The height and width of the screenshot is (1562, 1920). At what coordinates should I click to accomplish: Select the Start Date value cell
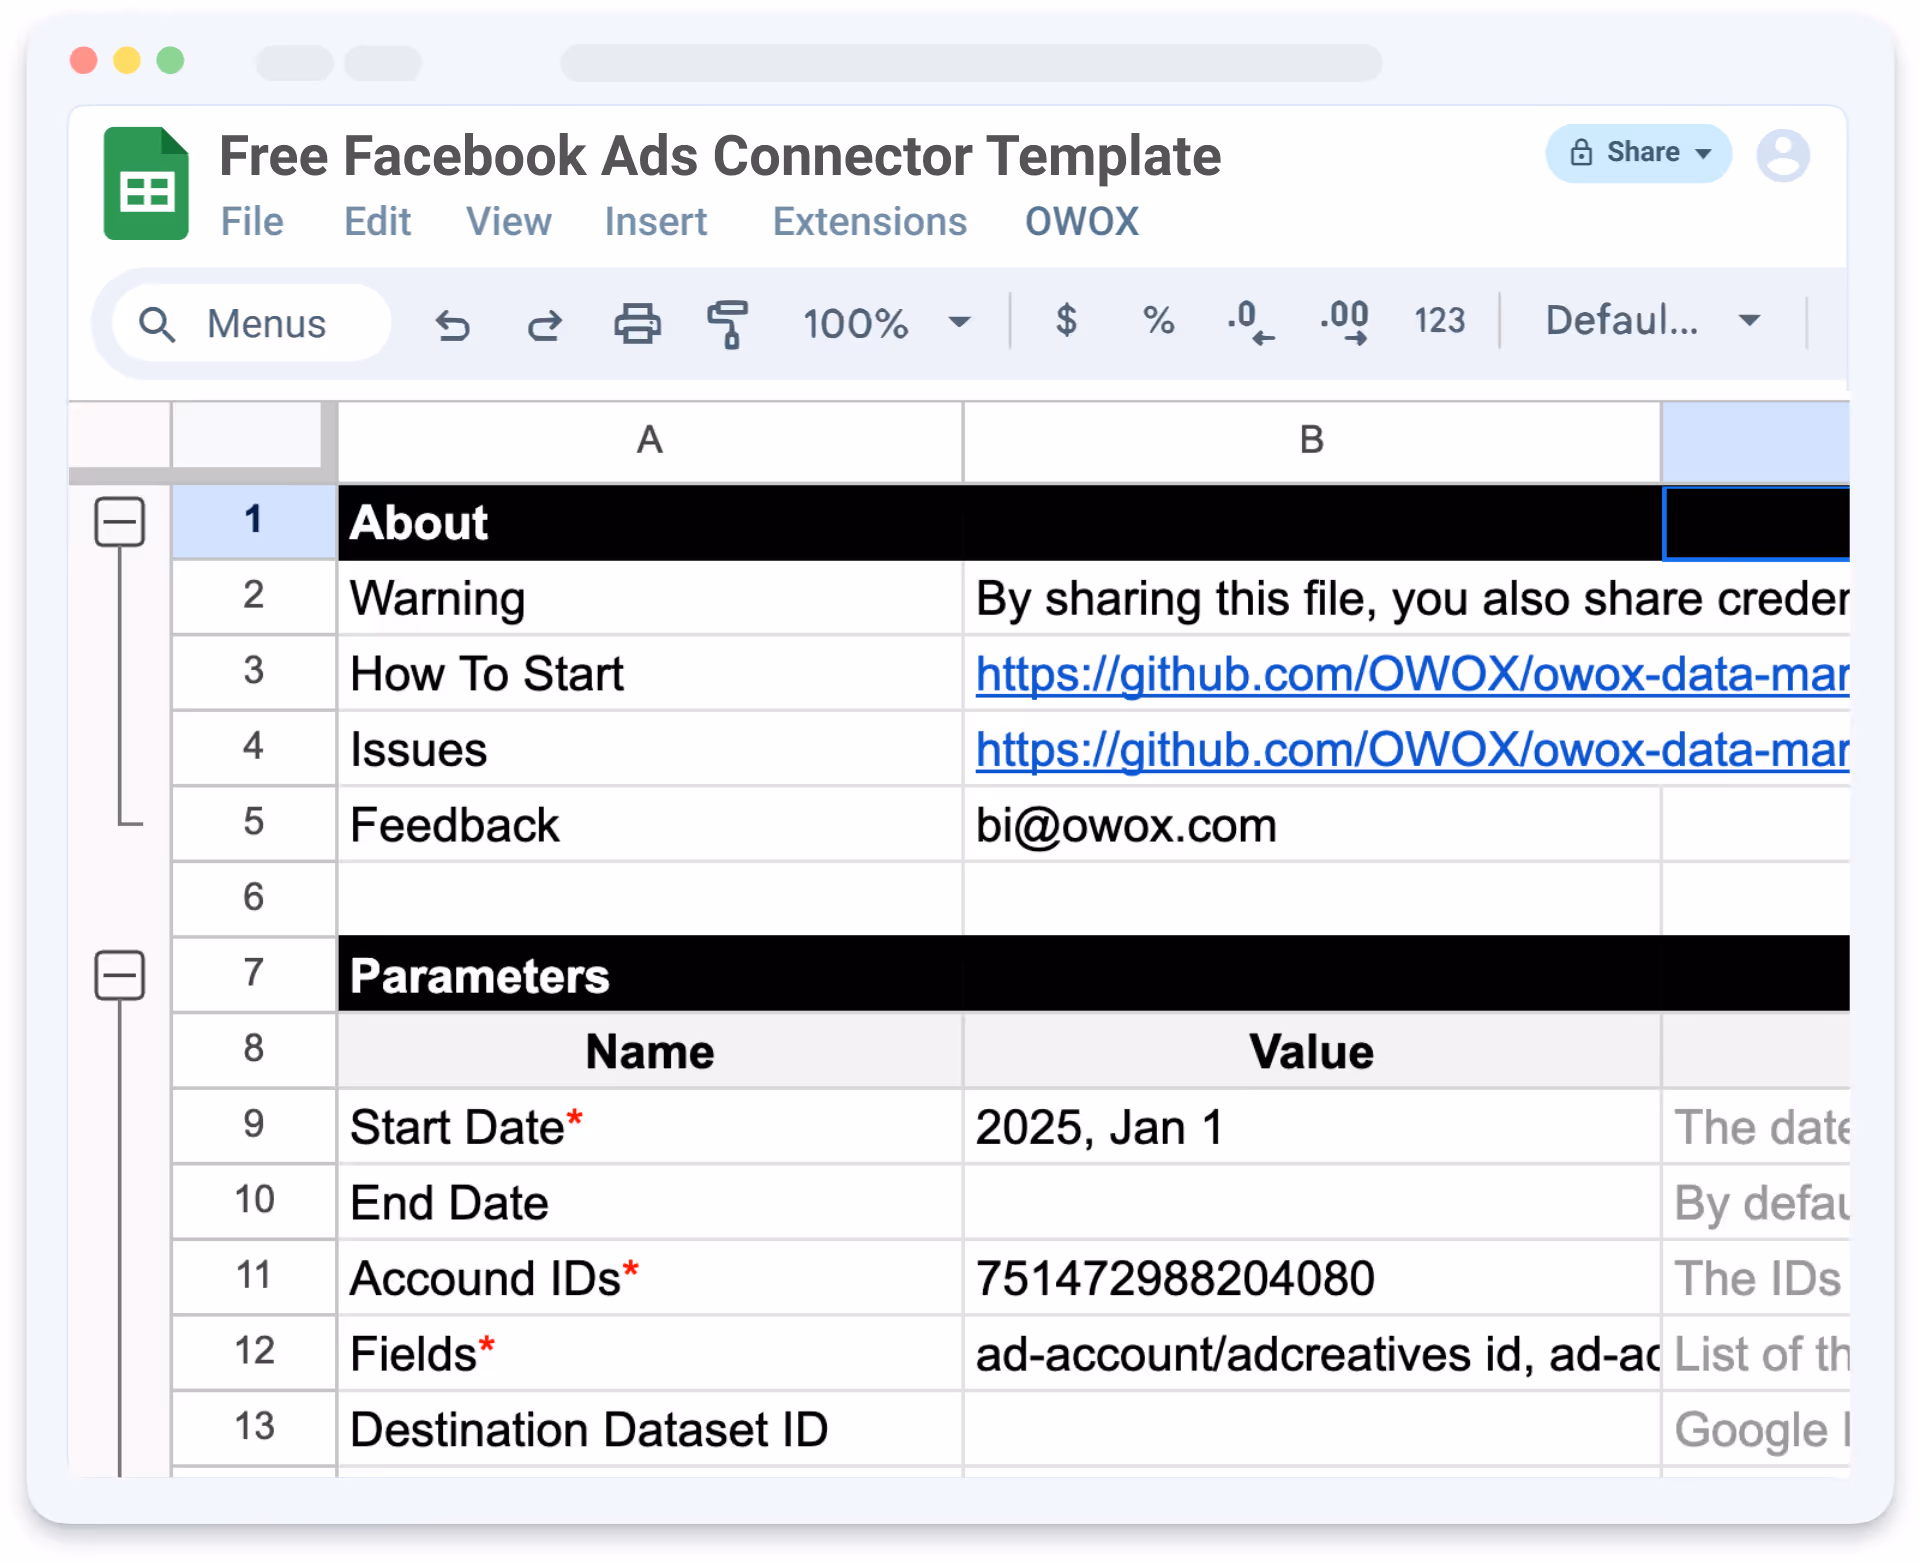click(x=1310, y=1127)
